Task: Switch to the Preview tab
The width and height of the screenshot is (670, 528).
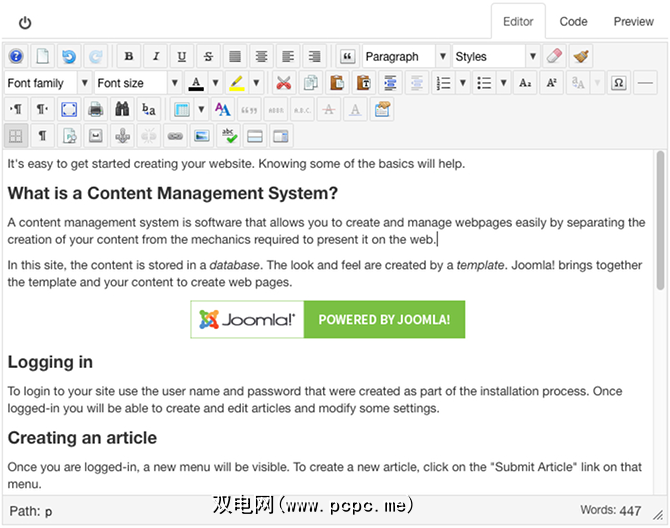Action: pos(633,21)
